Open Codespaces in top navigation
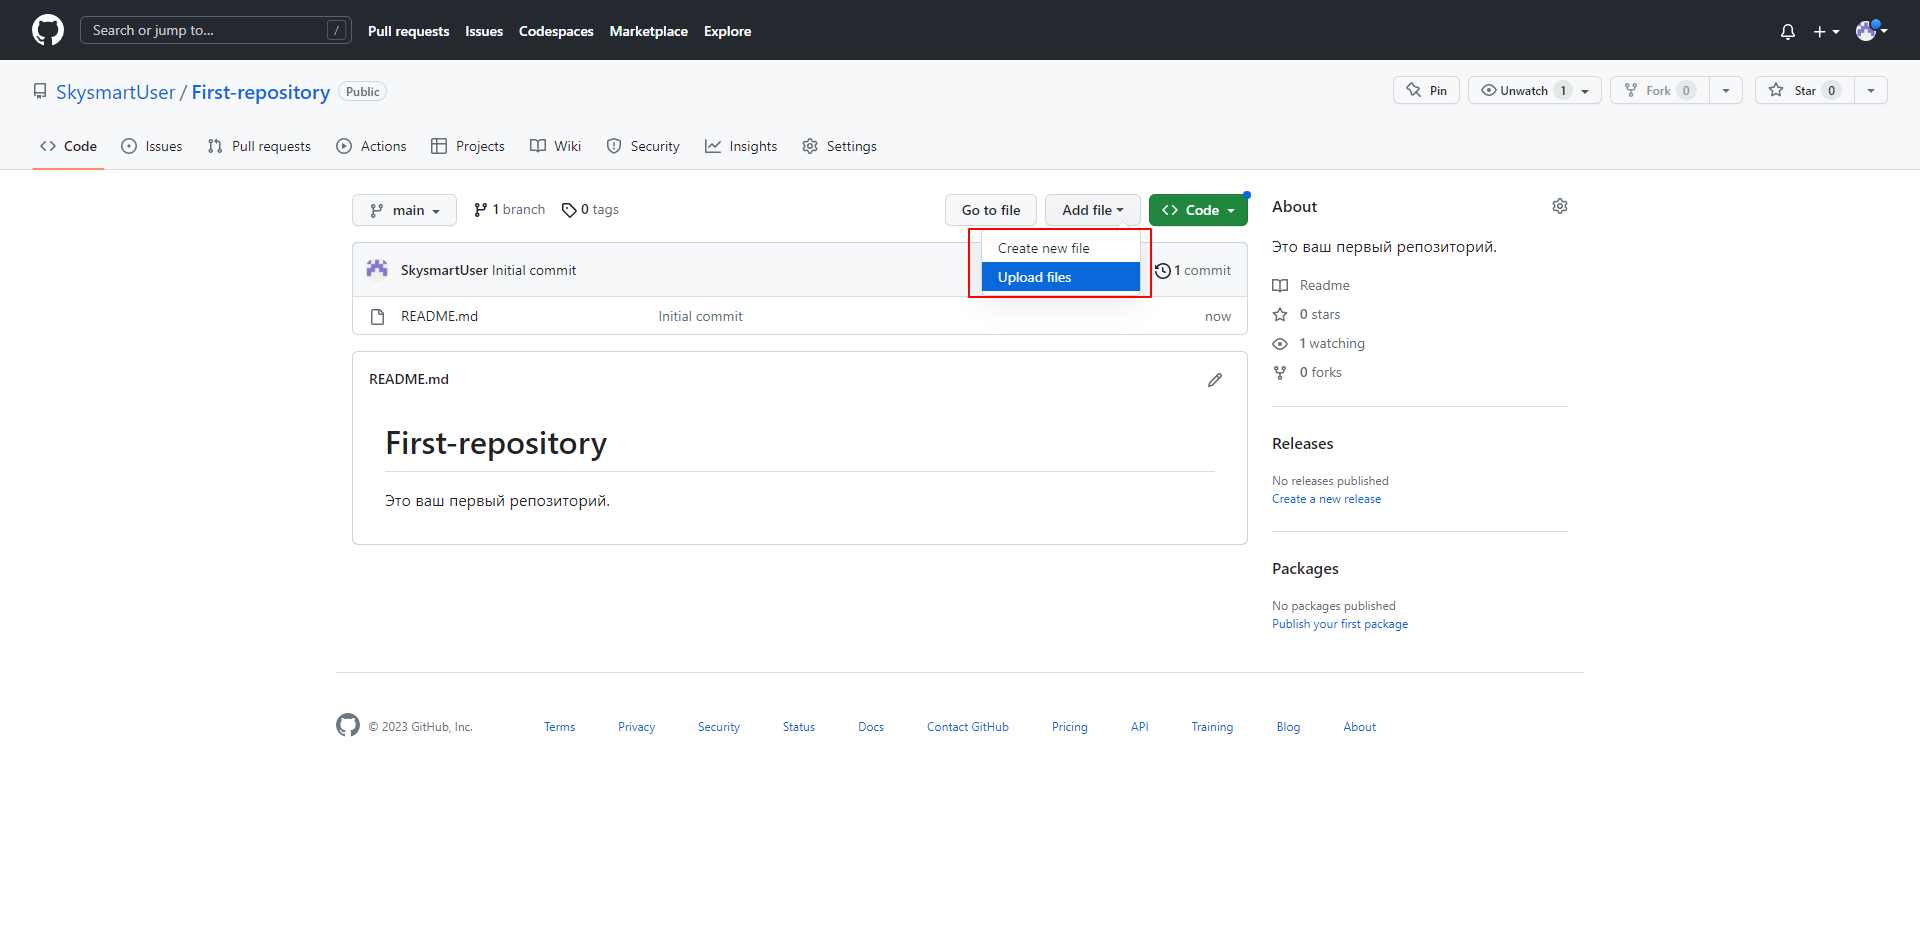 (x=556, y=31)
